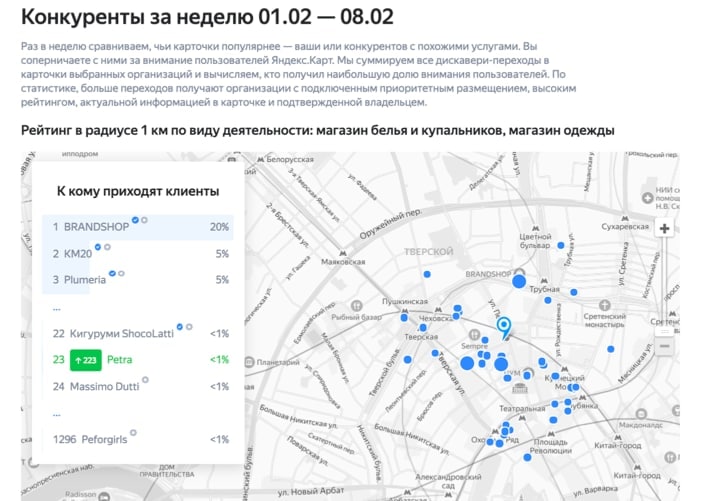707x501 pixels.
Task: Click Рыбный базар place icon on map
Action: click(357, 305)
